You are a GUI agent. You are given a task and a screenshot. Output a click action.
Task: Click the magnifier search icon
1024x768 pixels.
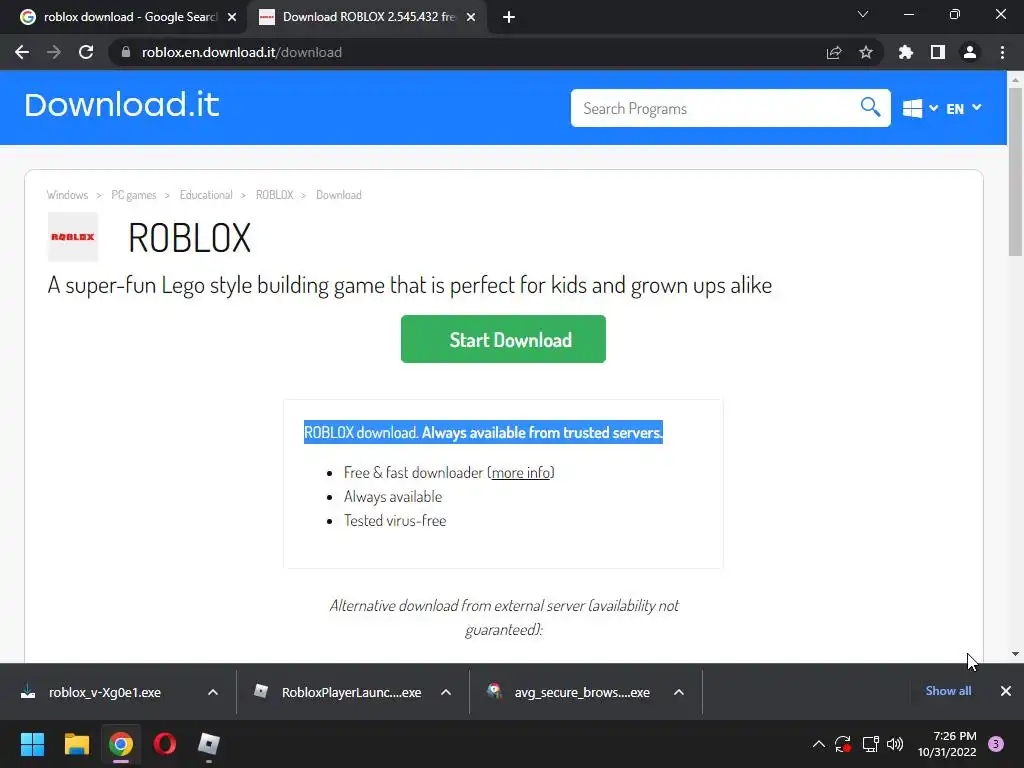pyautogui.click(x=870, y=107)
